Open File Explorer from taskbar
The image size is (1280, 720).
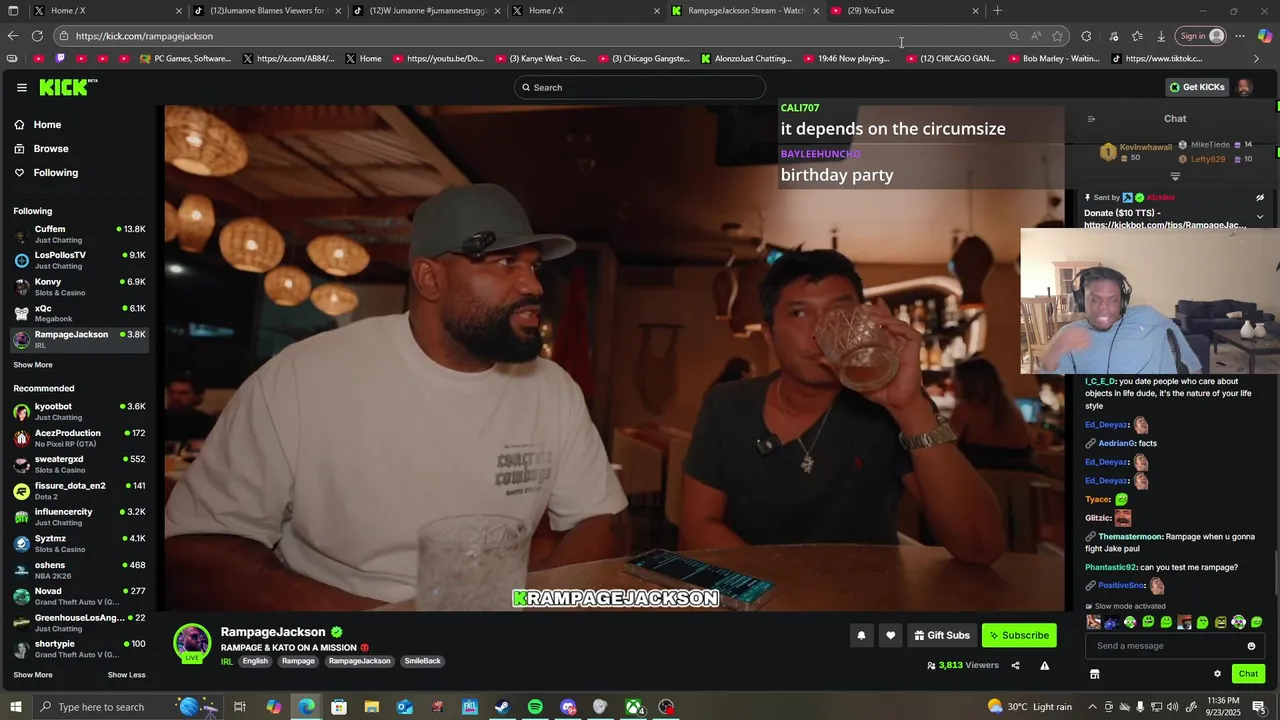point(372,707)
